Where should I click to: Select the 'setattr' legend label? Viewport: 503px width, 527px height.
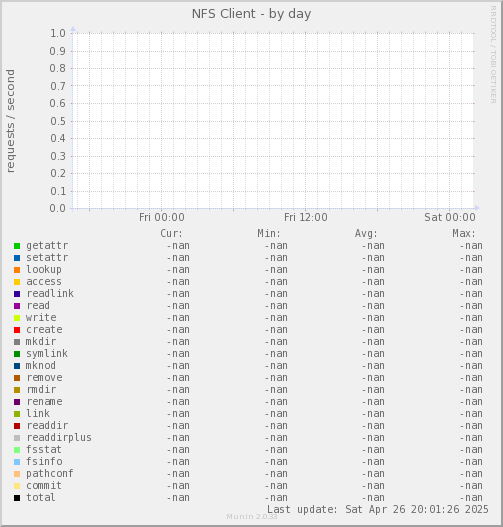(47, 258)
